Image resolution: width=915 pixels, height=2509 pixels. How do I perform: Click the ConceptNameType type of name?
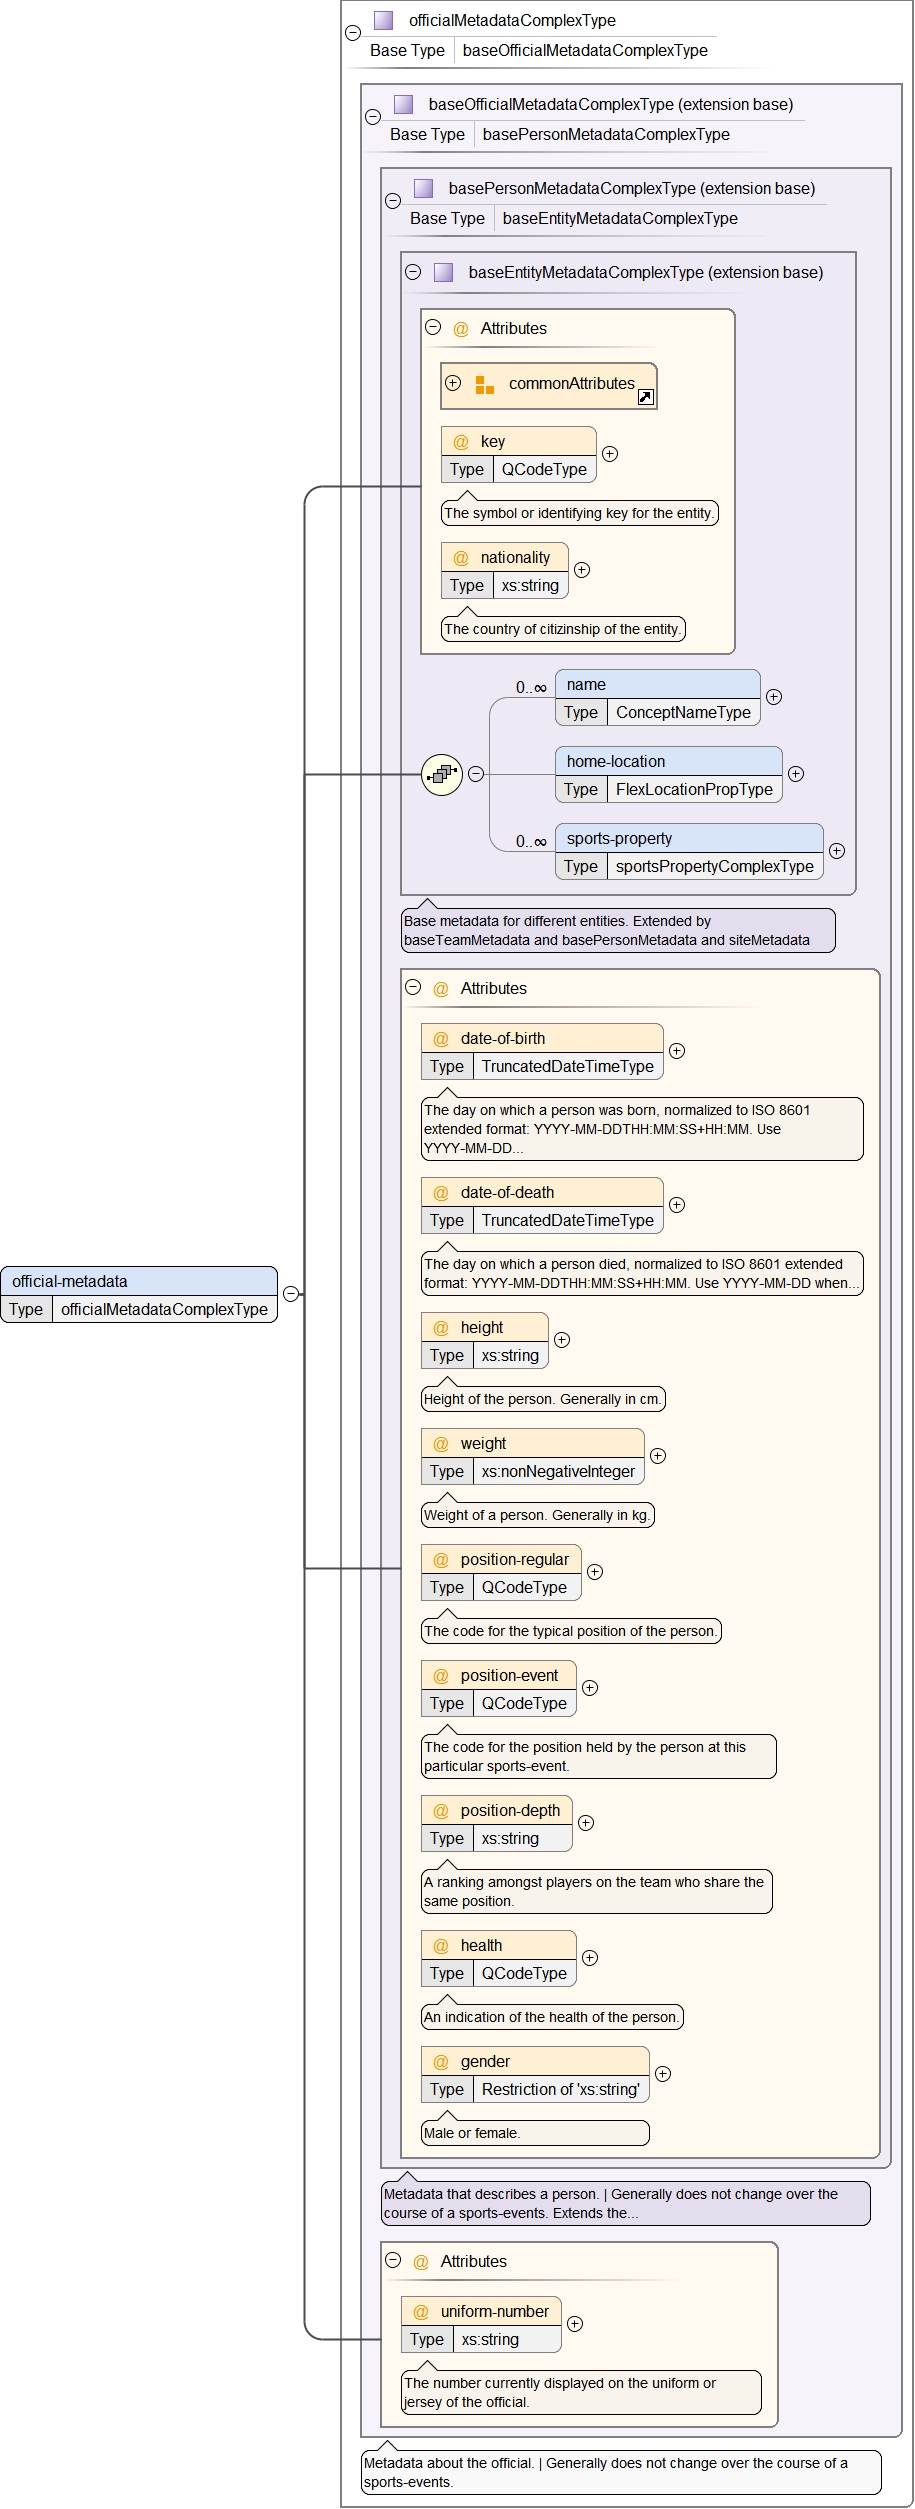[682, 713]
